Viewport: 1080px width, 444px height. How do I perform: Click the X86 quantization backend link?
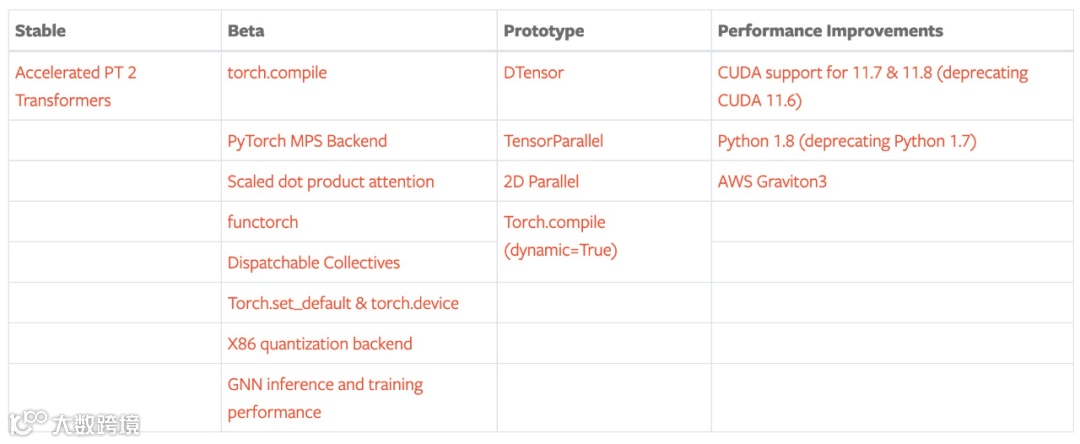tap(319, 344)
